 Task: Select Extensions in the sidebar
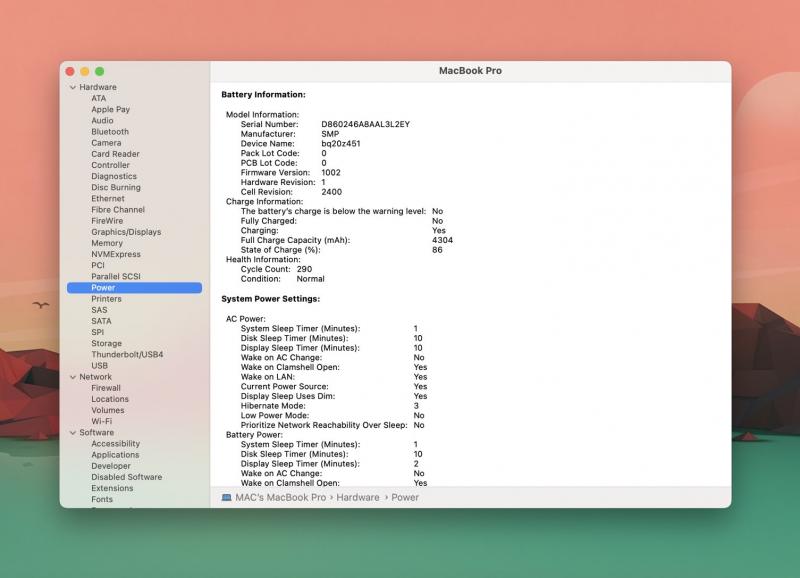click(x=112, y=488)
